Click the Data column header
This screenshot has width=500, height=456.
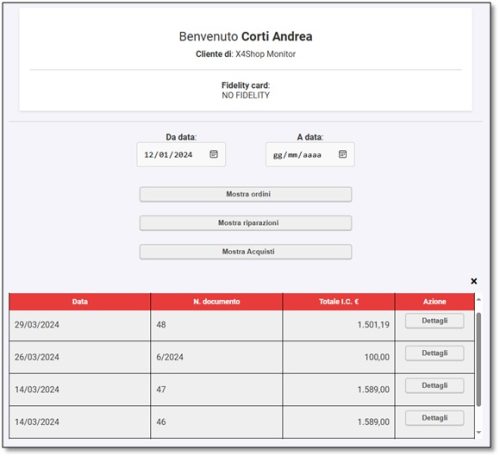[x=80, y=302]
